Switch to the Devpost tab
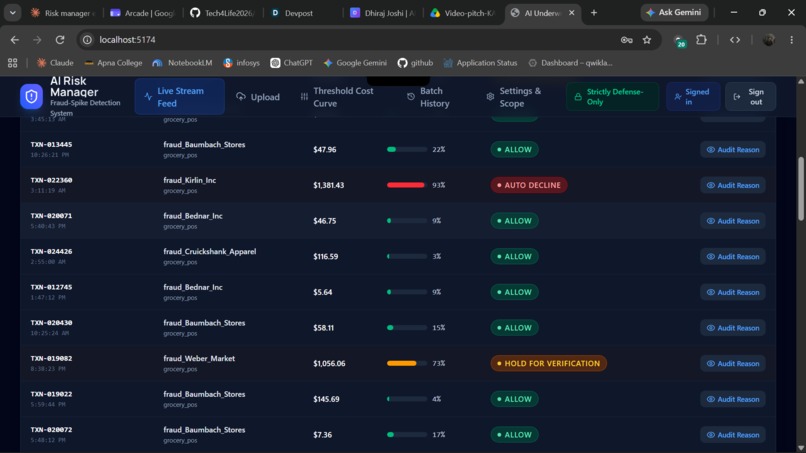 click(303, 13)
